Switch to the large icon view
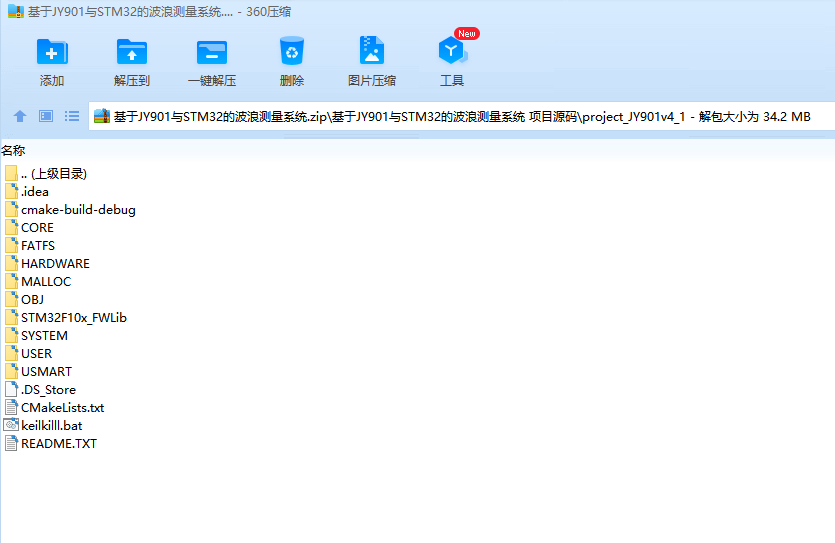Viewport: 835px width, 543px height. click(x=46, y=116)
